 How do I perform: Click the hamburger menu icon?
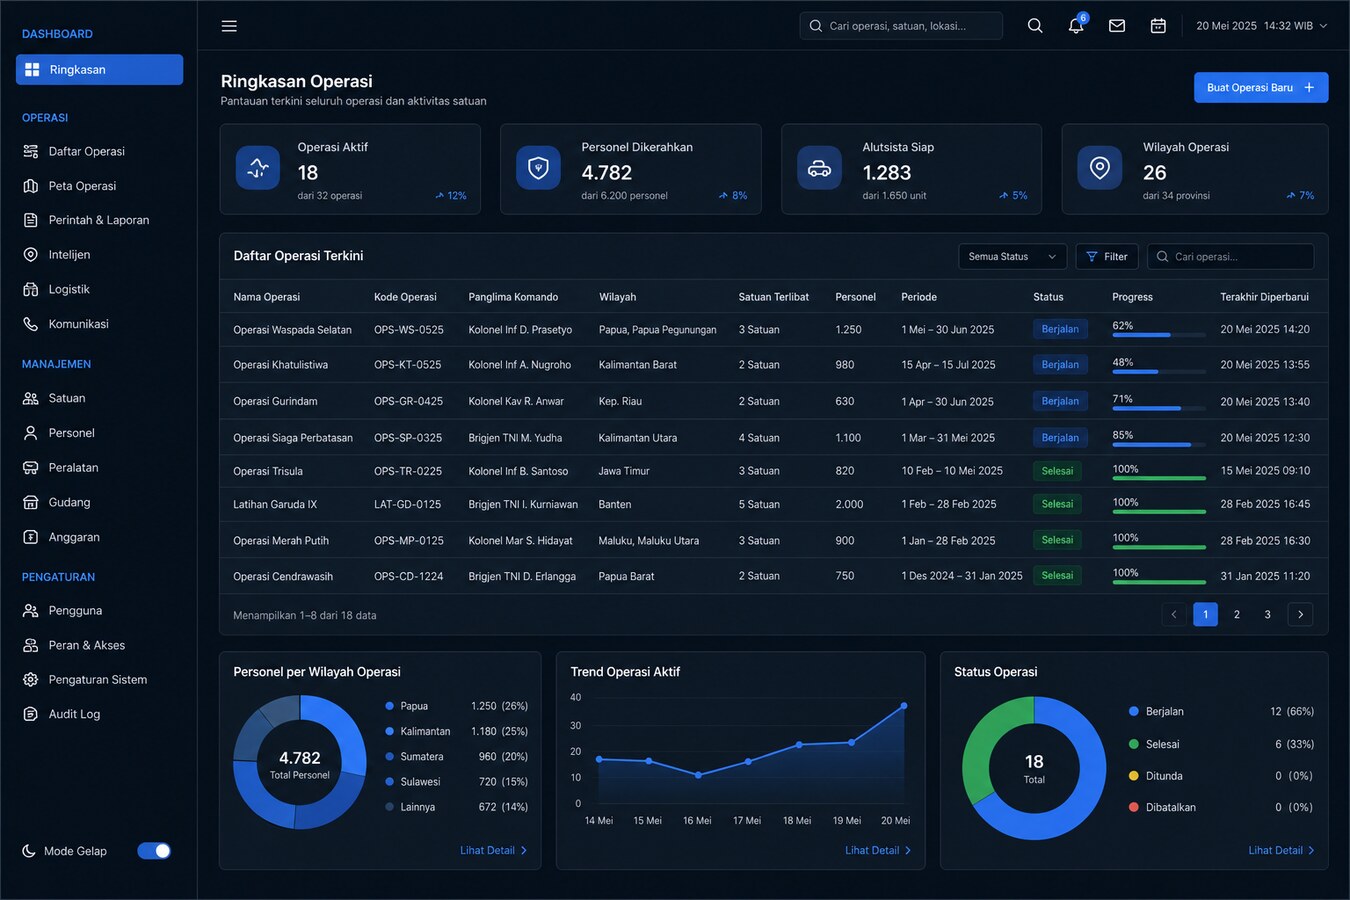pos(229,26)
